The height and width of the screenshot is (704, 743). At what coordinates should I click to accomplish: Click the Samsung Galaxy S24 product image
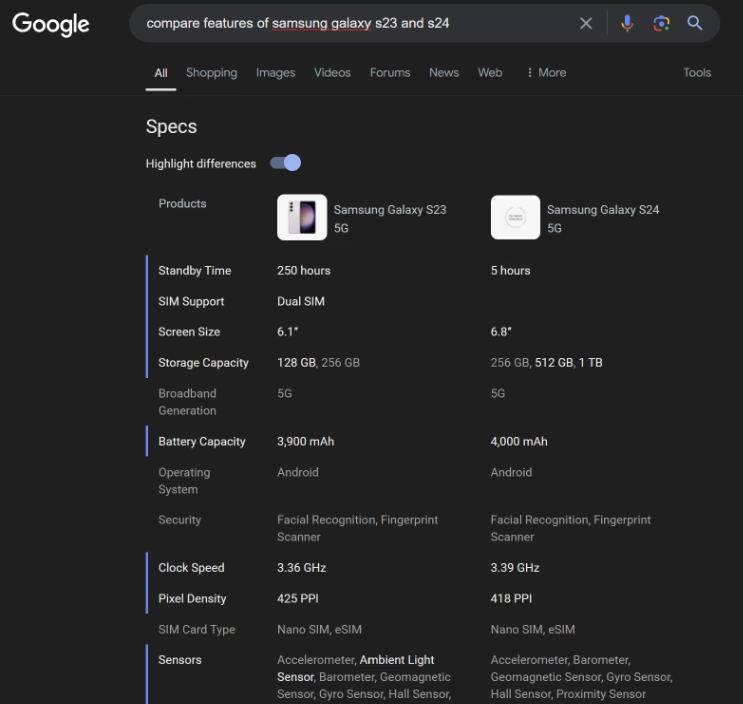pos(515,218)
